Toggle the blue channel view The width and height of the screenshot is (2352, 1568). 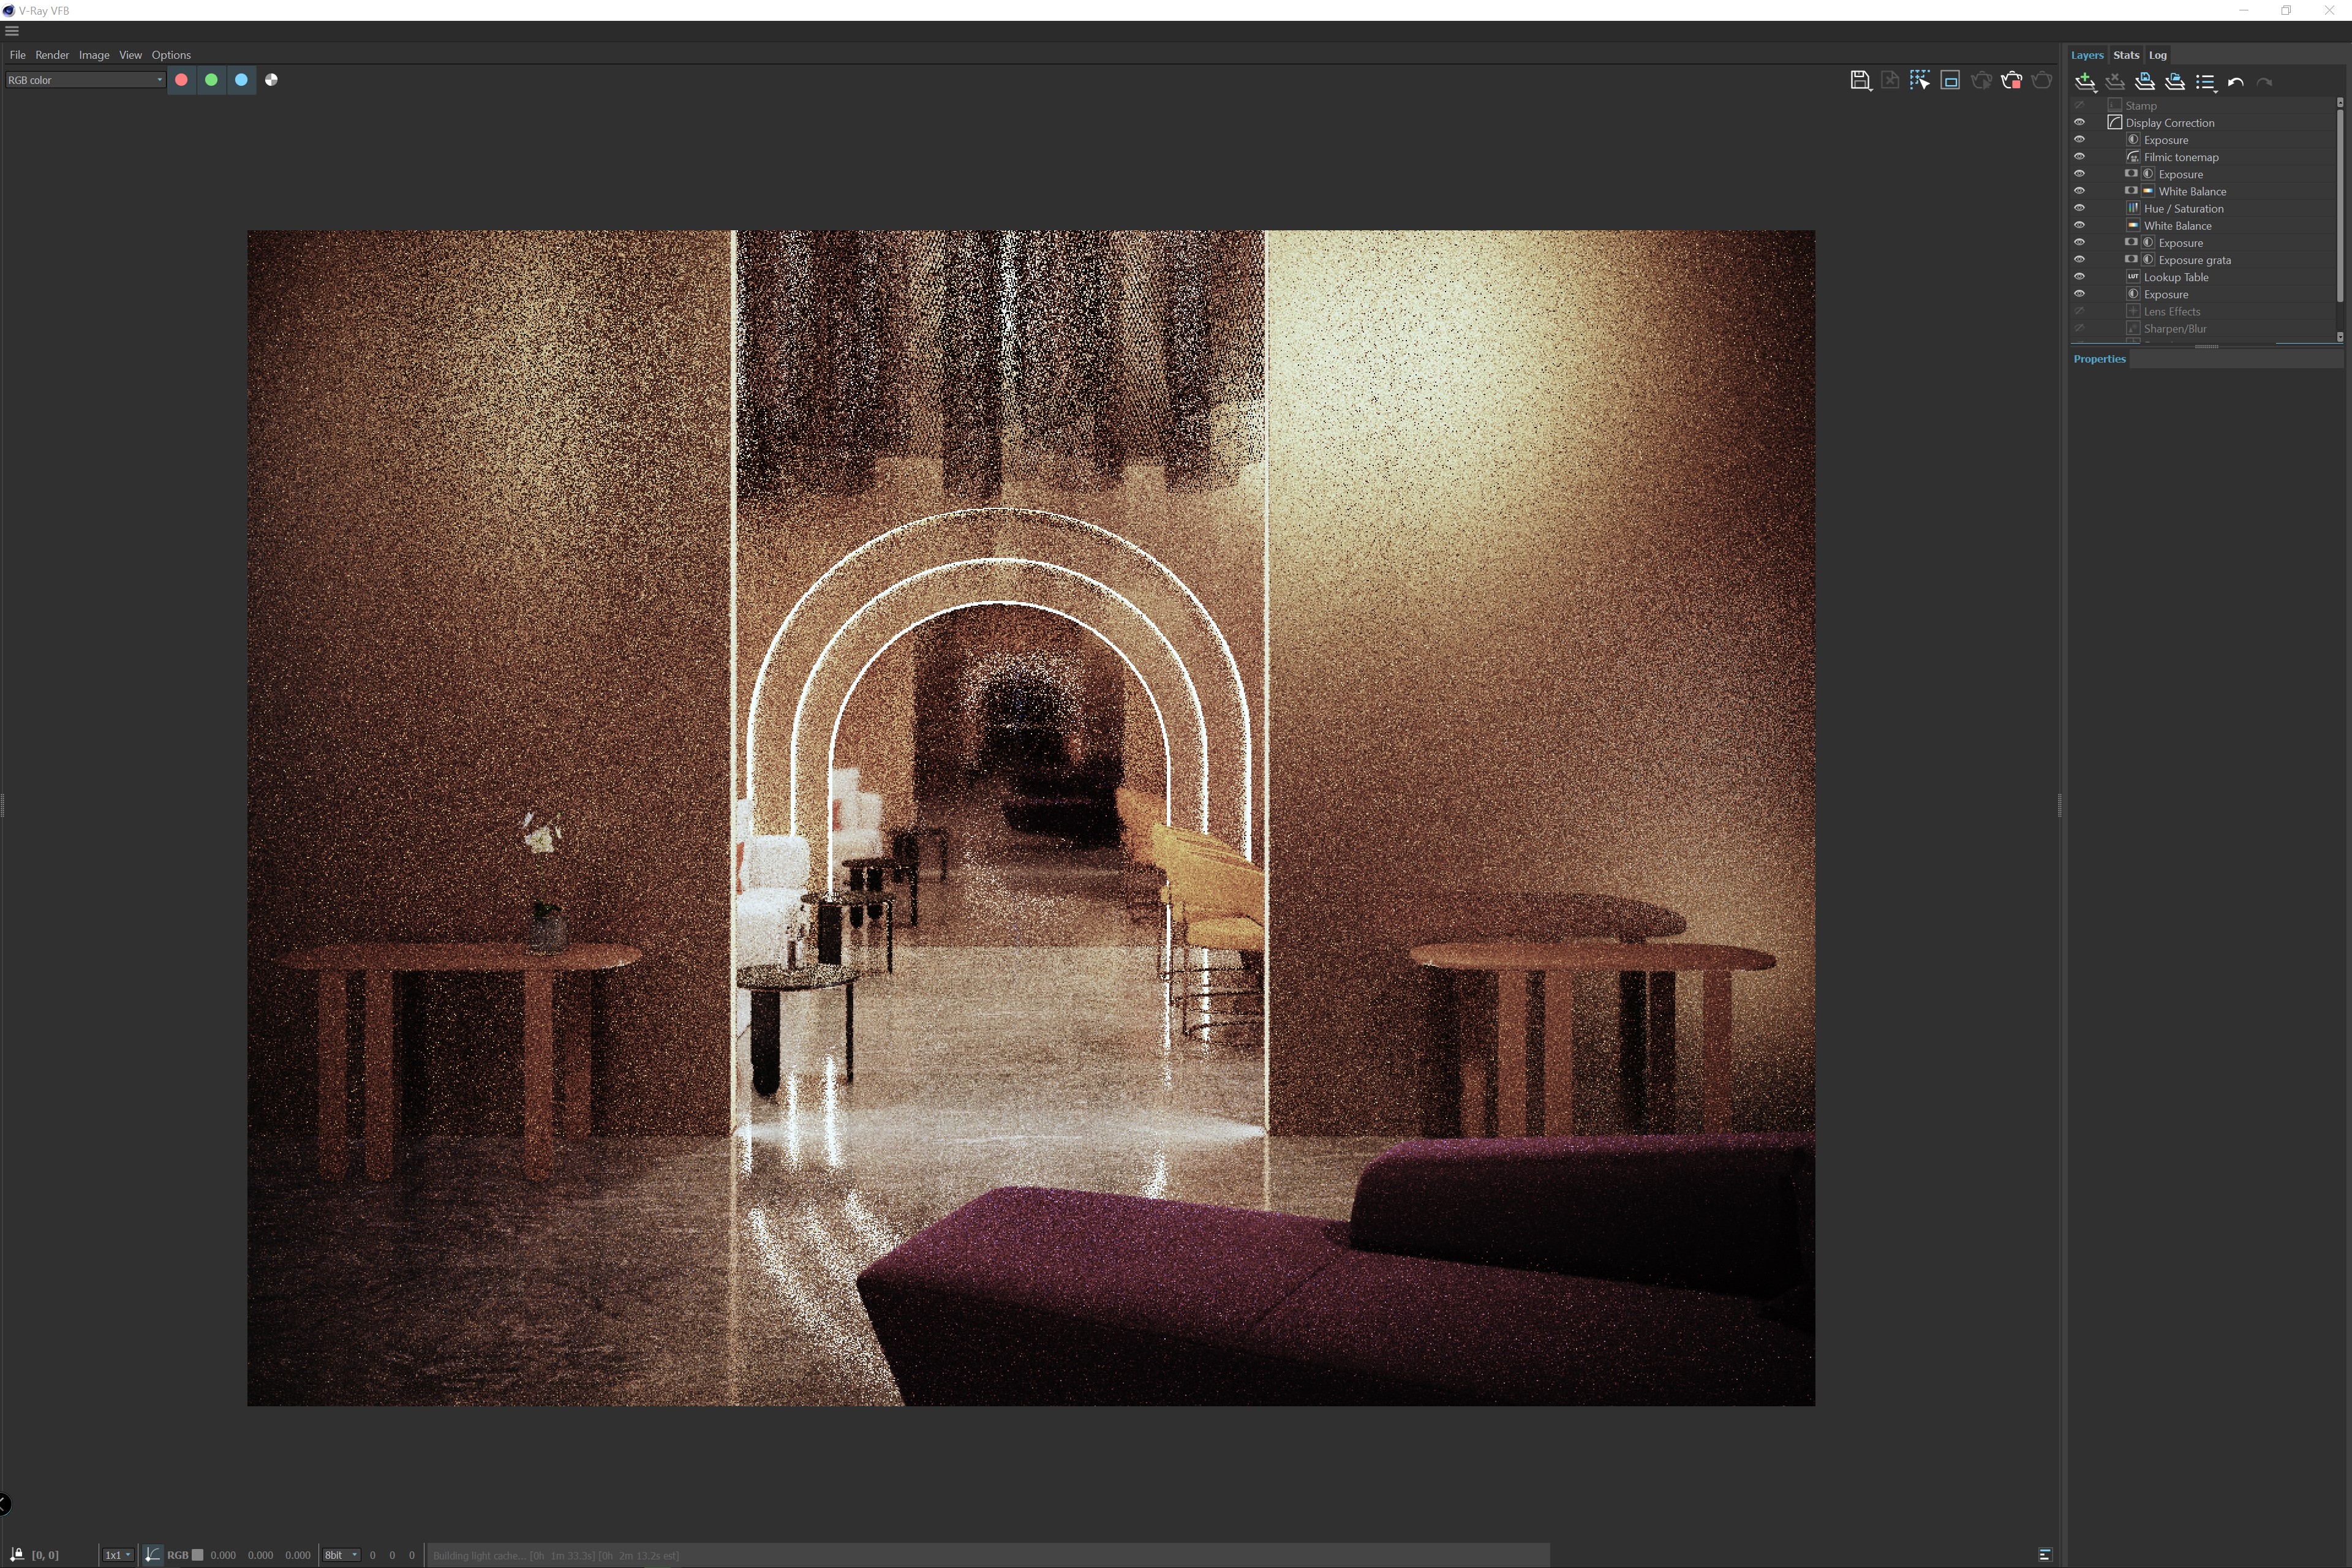pyautogui.click(x=241, y=80)
